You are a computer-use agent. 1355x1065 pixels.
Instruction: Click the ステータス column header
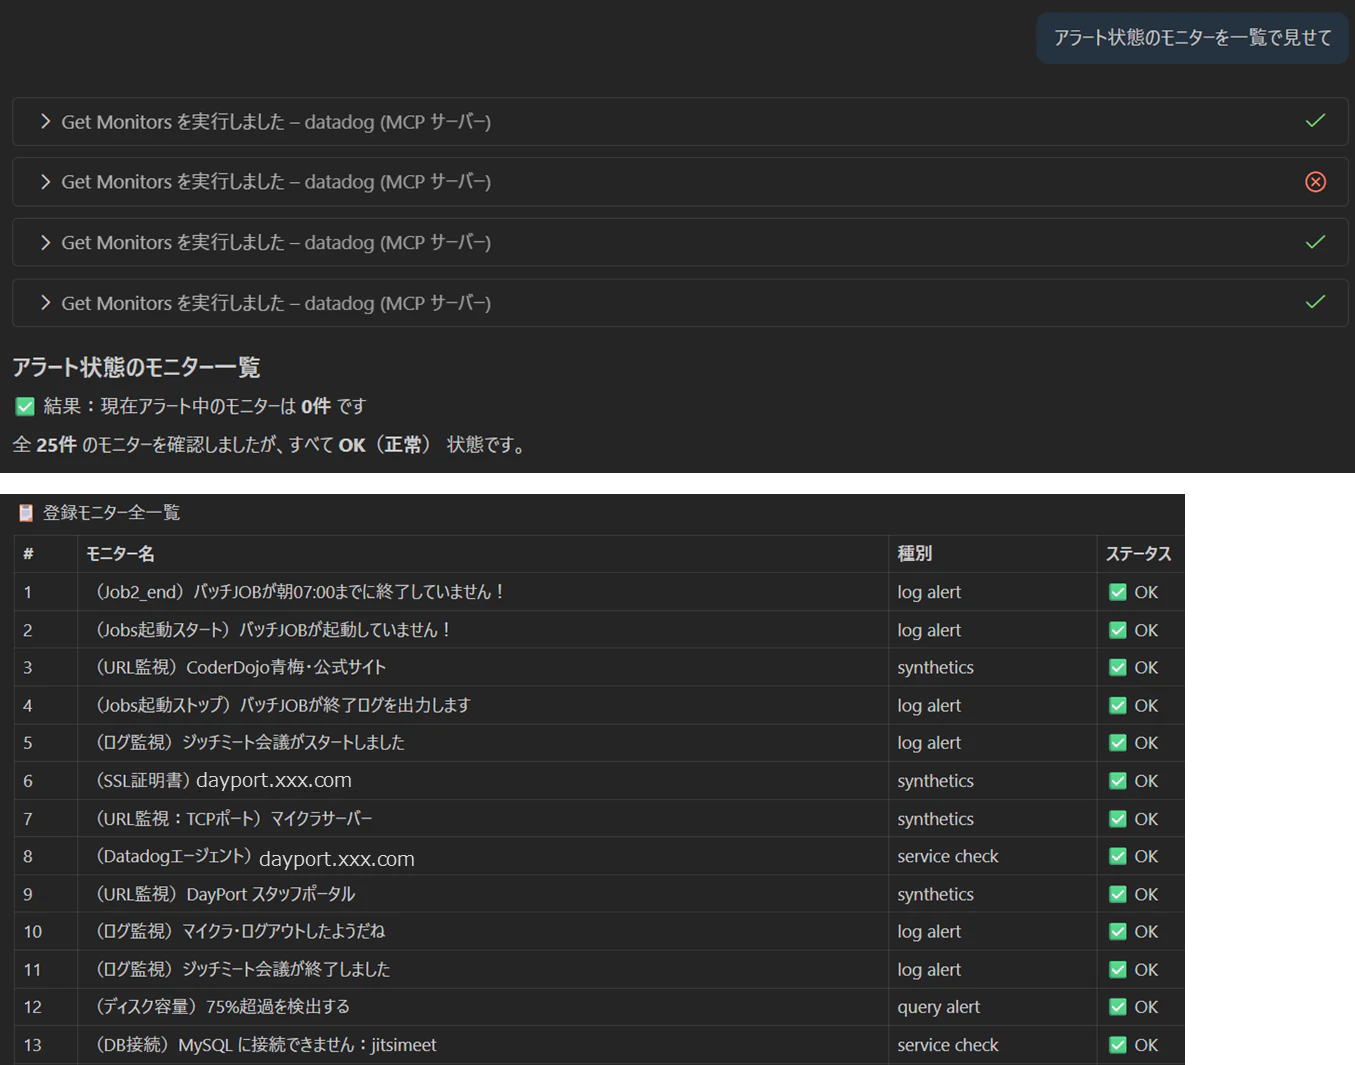(1138, 554)
